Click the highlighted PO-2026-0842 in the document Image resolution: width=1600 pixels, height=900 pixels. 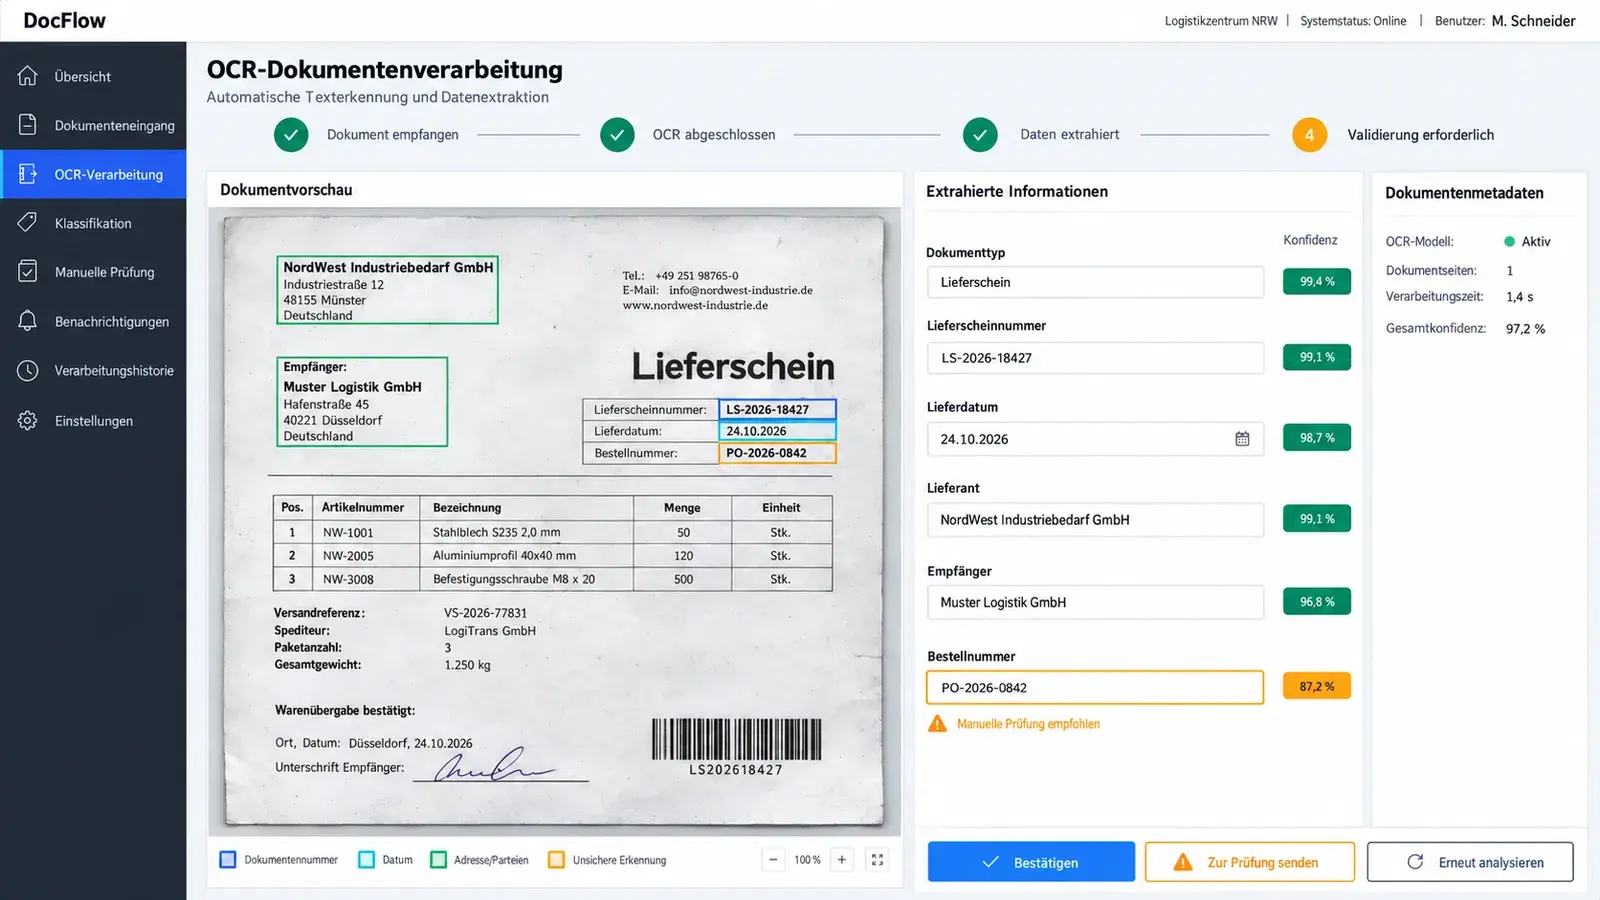[777, 453]
